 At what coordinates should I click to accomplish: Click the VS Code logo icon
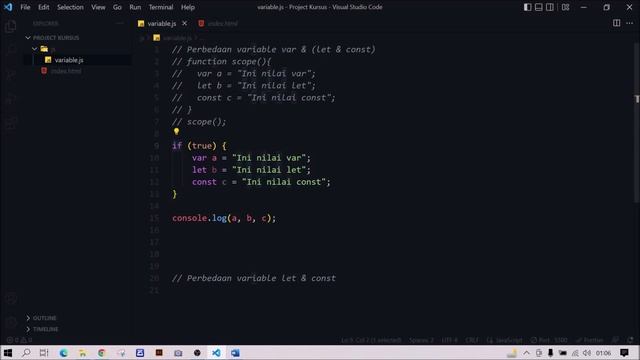(8, 7)
